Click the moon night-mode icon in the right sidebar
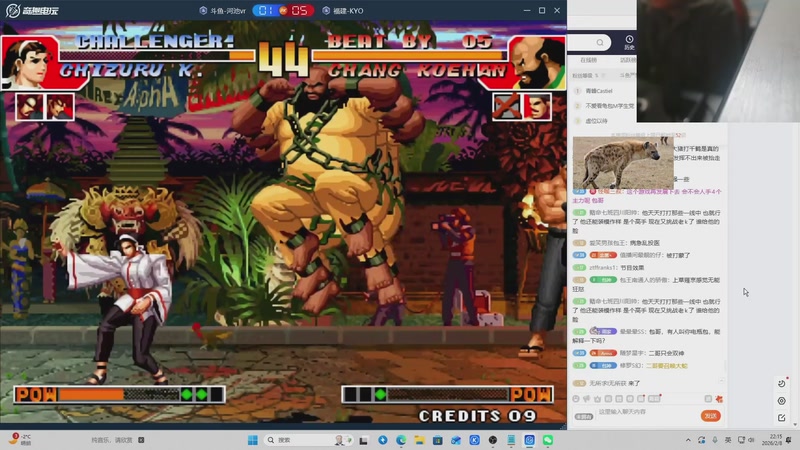The width and height of the screenshot is (800, 450). [x=782, y=383]
